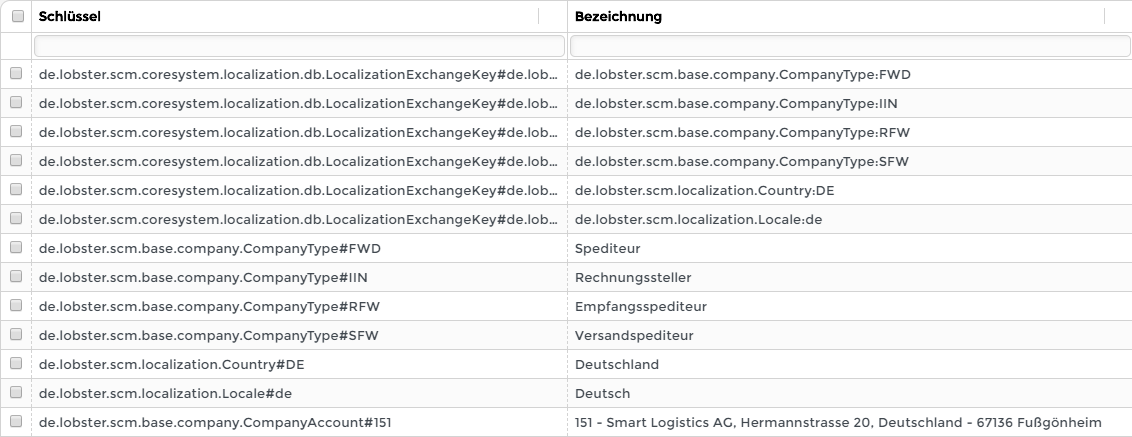Sort by Schlüssel column header
The image size is (1132, 437).
click(70, 17)
